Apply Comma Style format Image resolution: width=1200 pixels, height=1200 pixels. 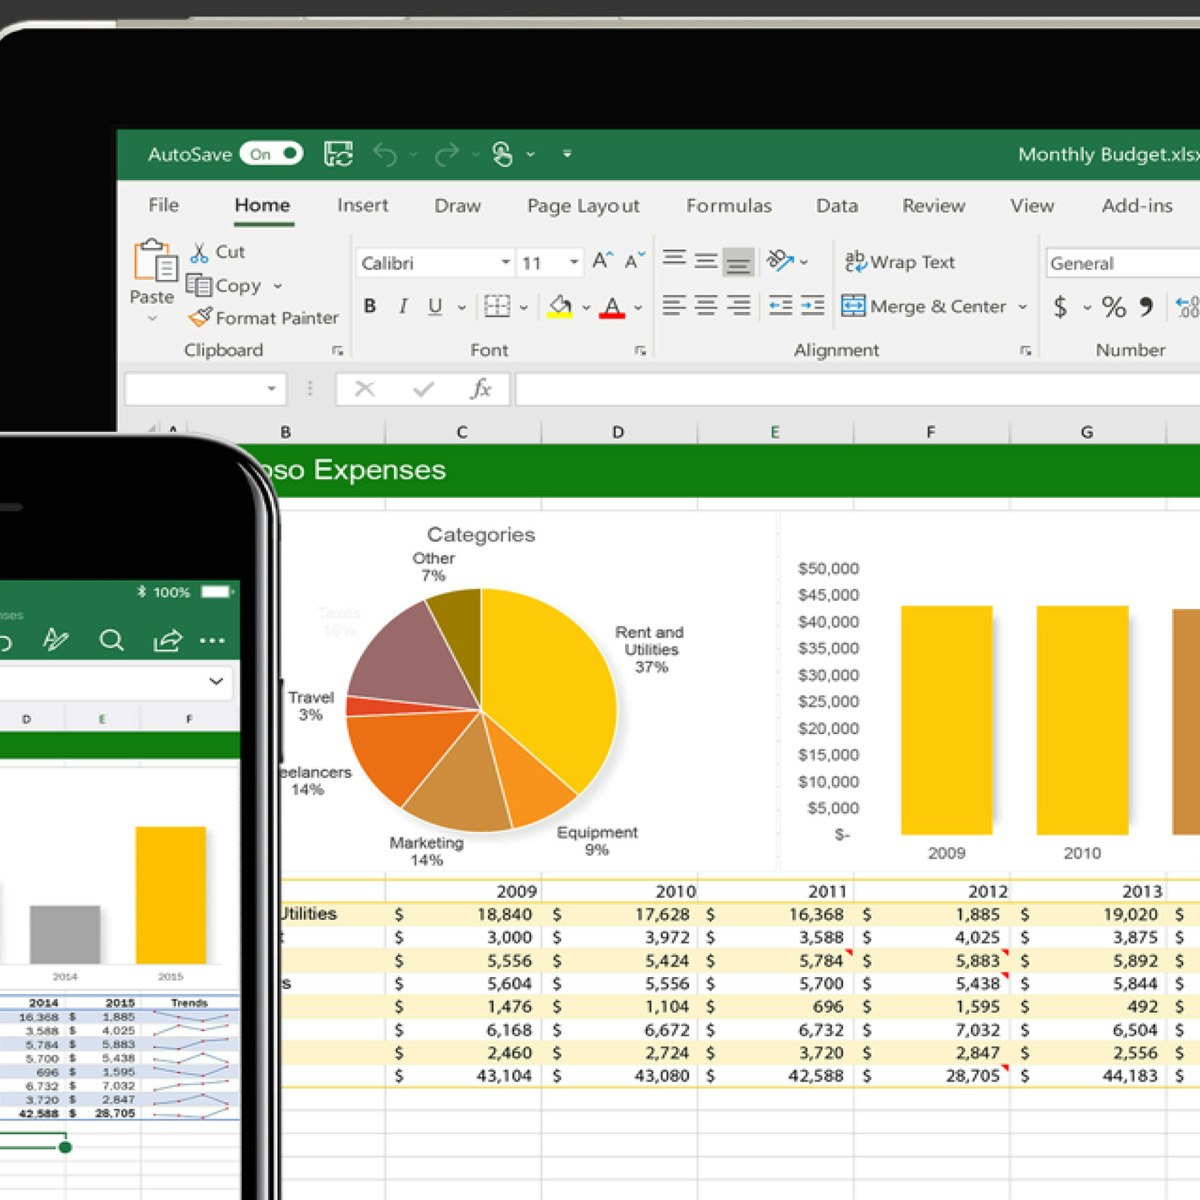pyautogui.click(x=1147, y=306)
